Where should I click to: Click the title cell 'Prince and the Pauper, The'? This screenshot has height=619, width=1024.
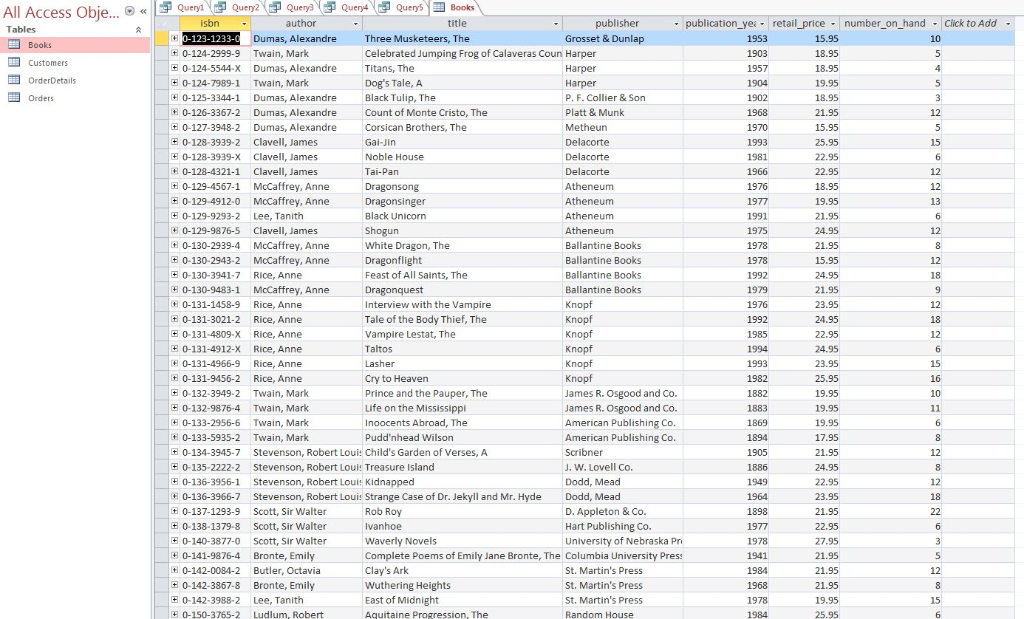461,393
